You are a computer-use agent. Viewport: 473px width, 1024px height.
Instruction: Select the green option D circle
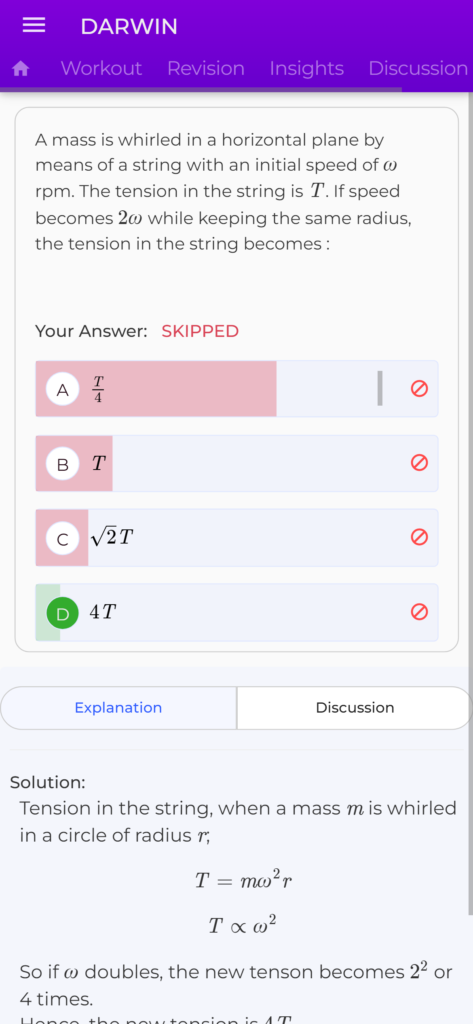coord(63,613)
